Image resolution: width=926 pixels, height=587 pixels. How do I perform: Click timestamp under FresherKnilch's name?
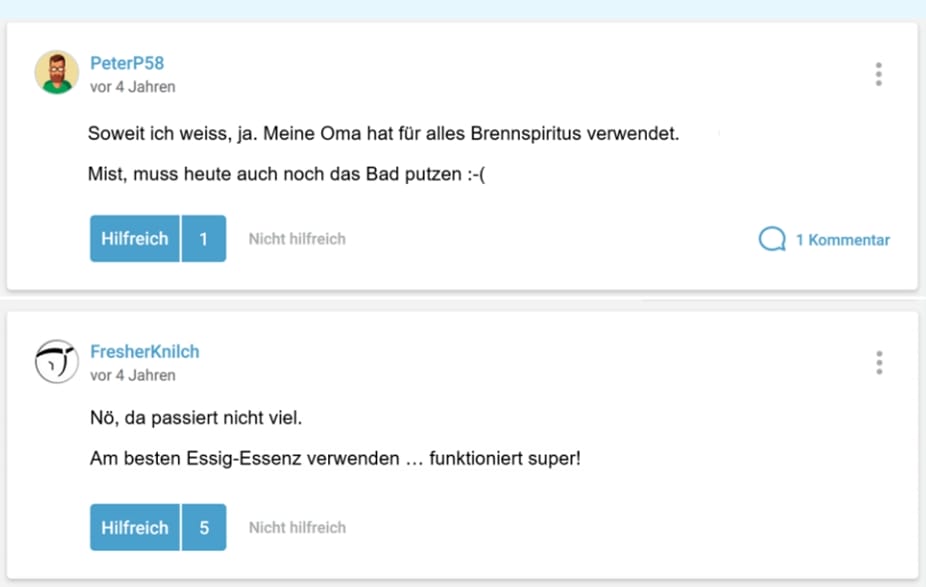[x=132, y=375]
